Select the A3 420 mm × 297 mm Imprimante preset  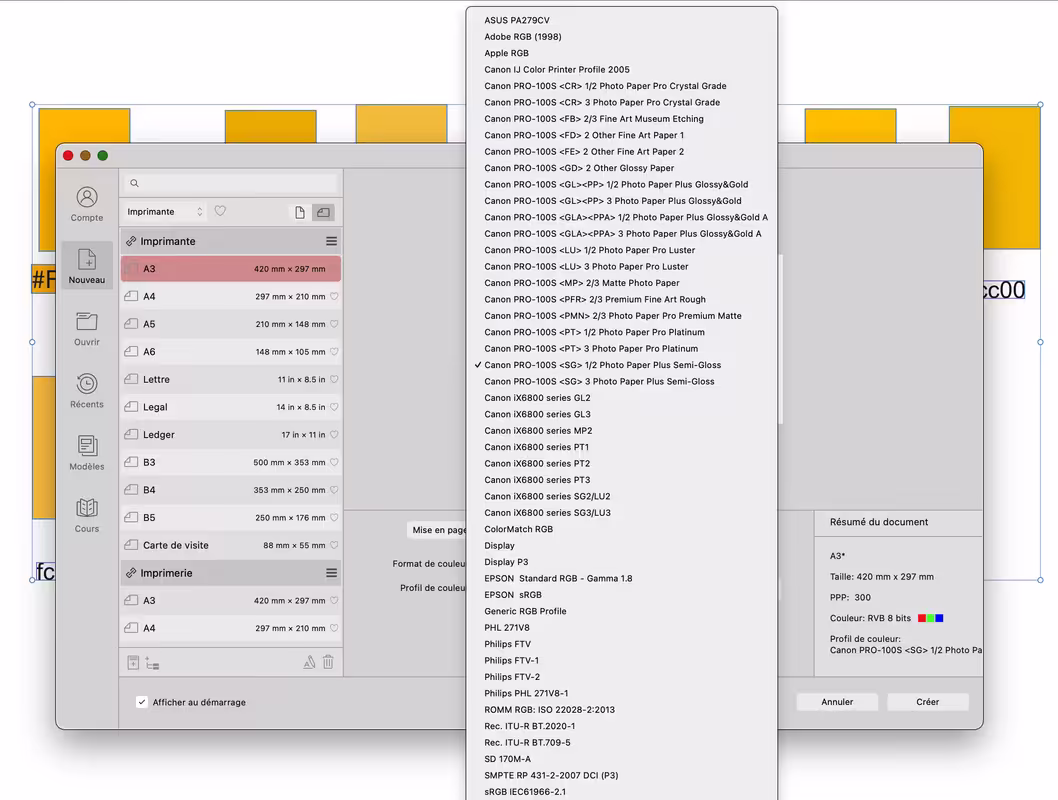click(231, 268)
